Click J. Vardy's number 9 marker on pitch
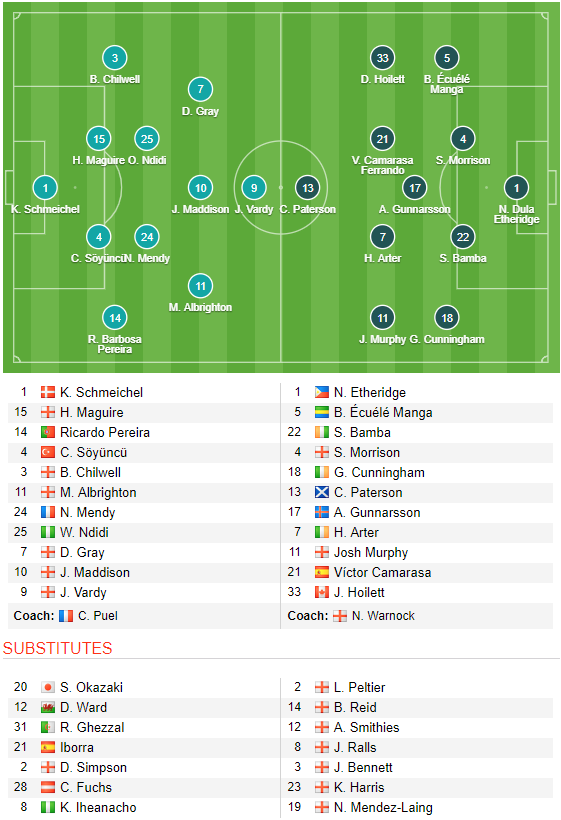Image resolution: width=561 pixels, height=820 pixels. click(254, 188)
